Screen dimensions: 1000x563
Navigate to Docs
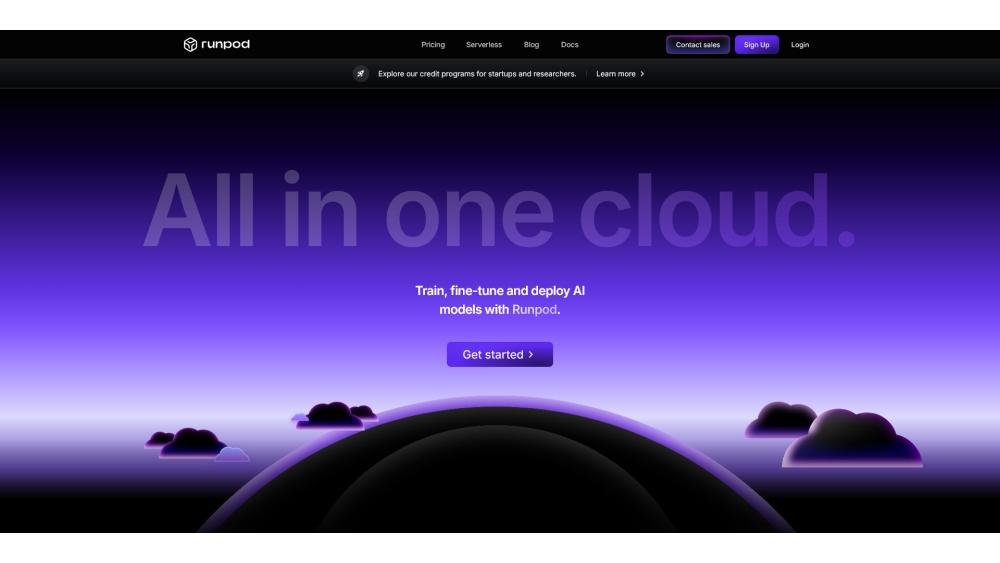point(569,45)
